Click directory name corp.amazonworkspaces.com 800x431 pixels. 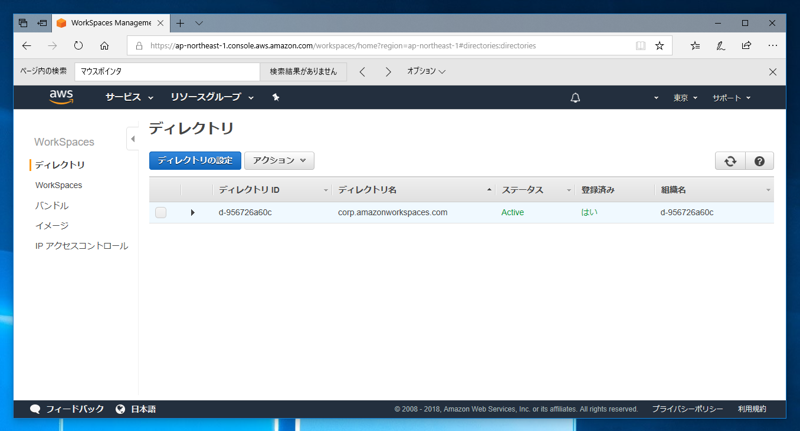[392, 213]
